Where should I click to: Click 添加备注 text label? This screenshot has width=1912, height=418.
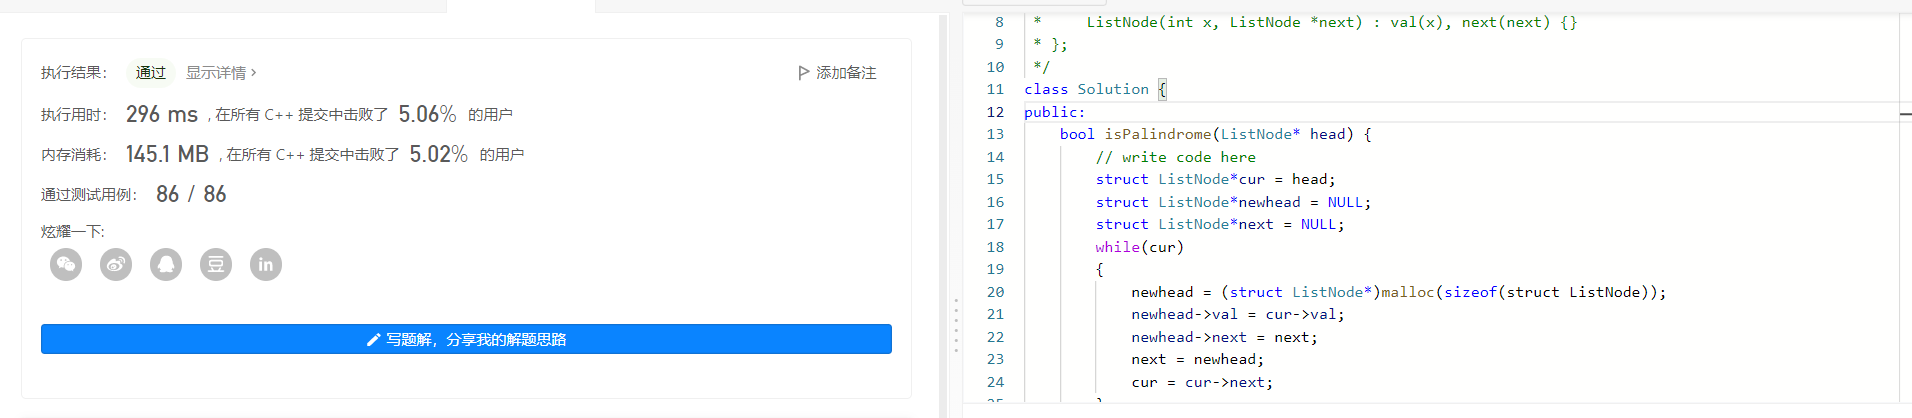click(846, 73)
